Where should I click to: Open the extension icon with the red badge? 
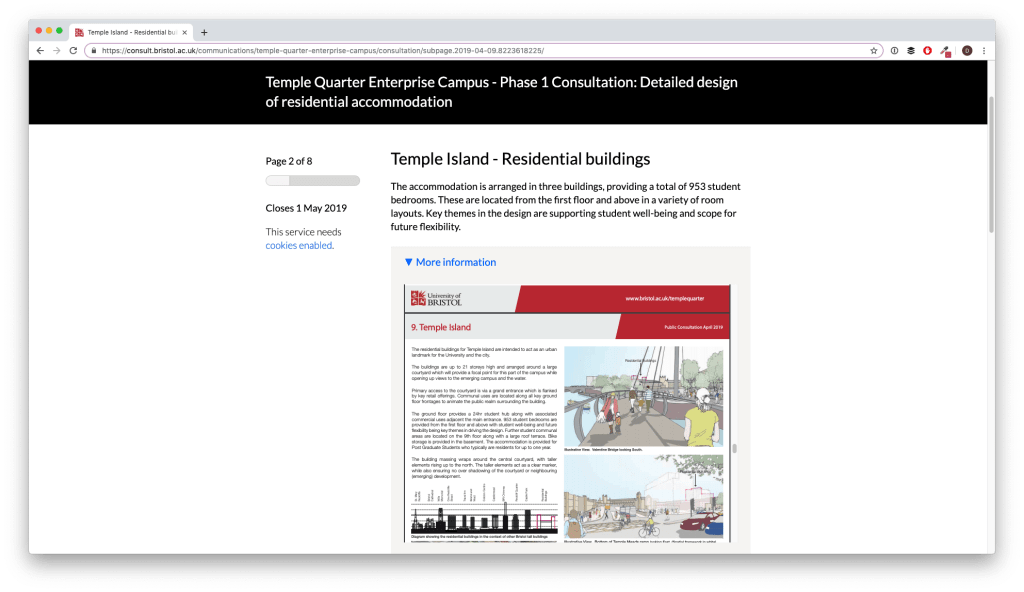tap(945, 51)
